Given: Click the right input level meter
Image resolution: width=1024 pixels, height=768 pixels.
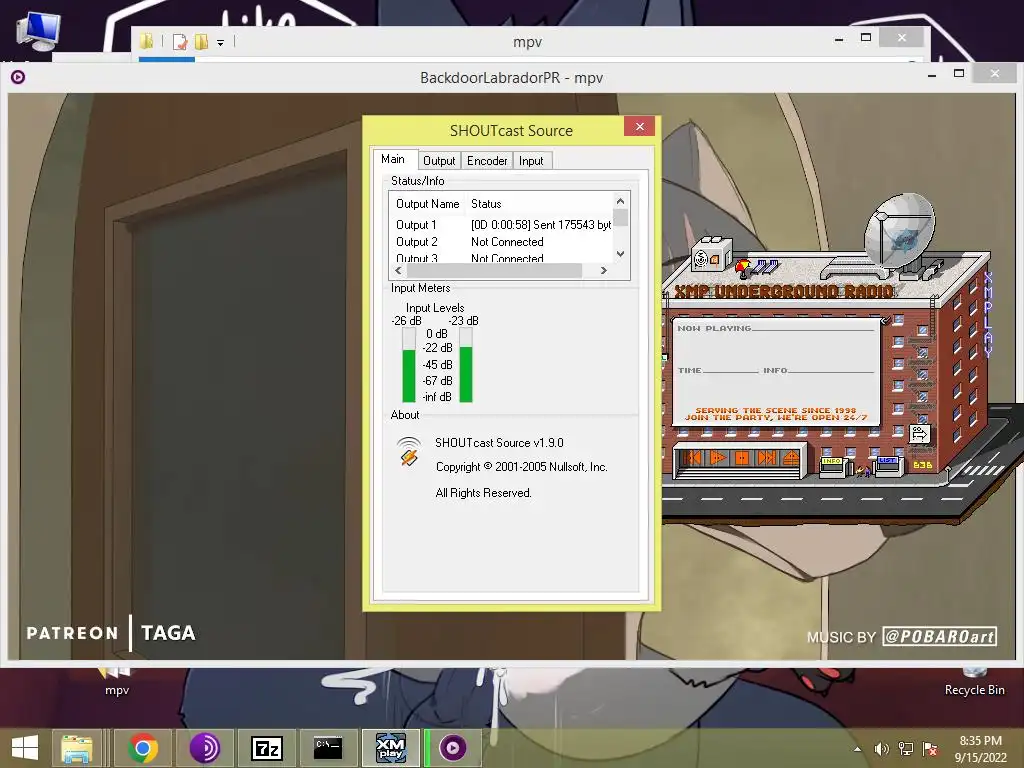Looking at the screenshot, I should click(466, 365).
